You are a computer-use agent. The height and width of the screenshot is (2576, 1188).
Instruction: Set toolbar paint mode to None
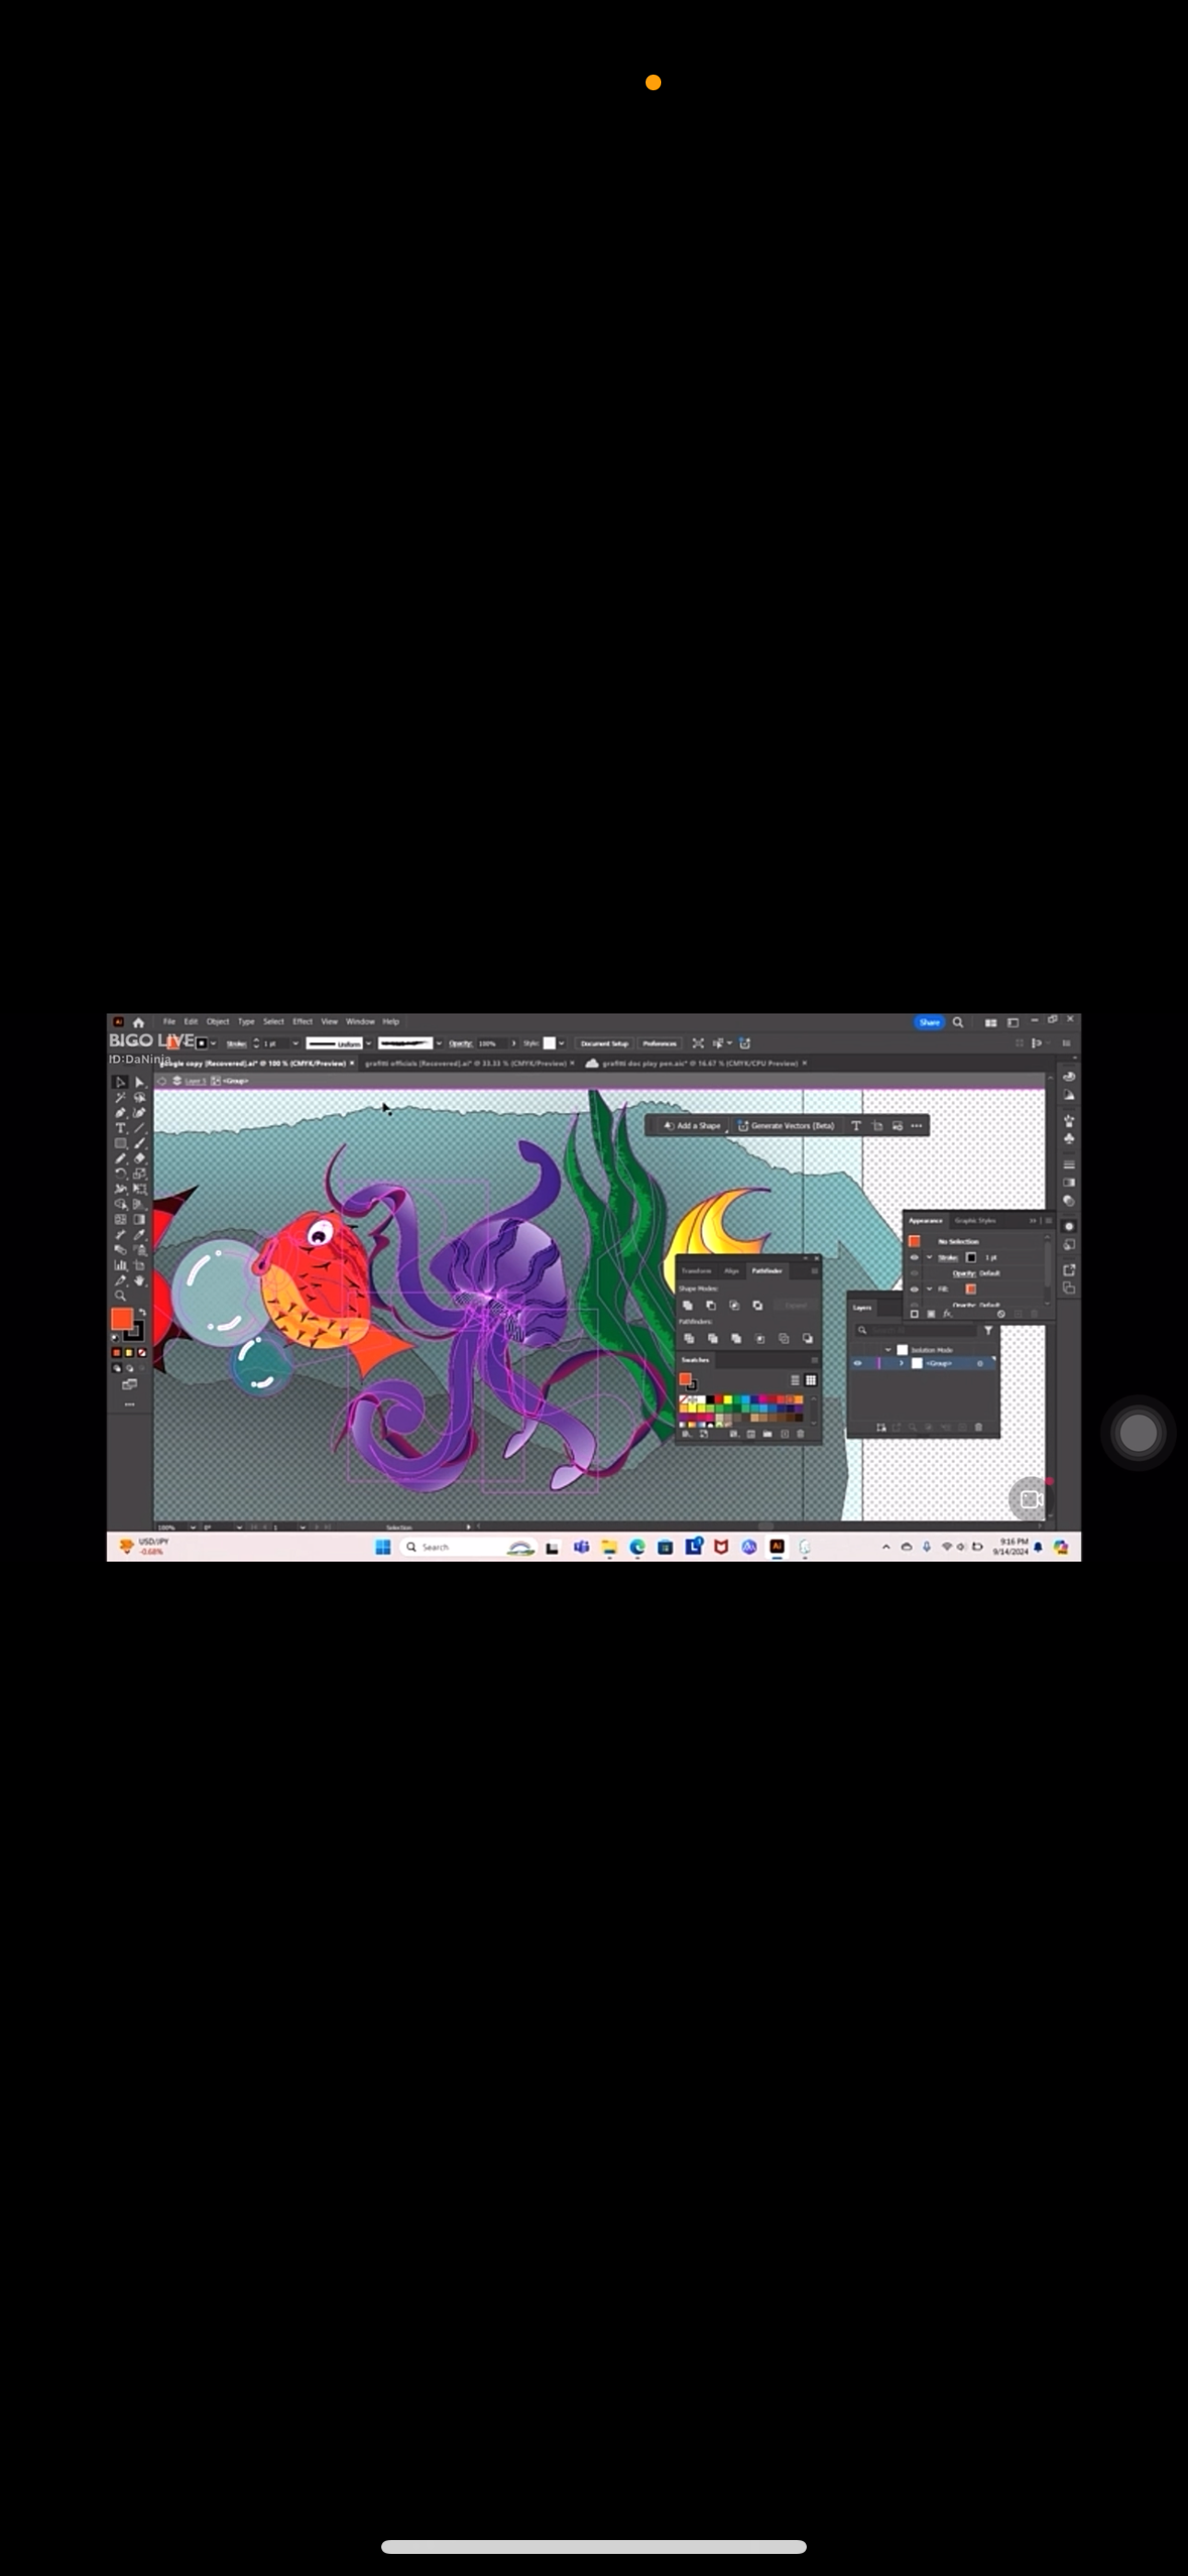tap(142, 1353)
